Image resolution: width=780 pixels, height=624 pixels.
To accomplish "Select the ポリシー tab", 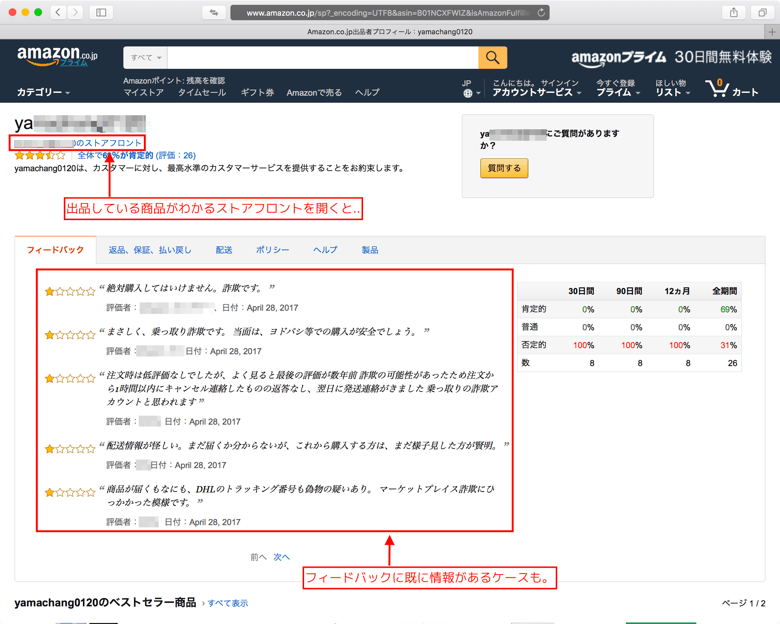I will (x=272, y=250).
